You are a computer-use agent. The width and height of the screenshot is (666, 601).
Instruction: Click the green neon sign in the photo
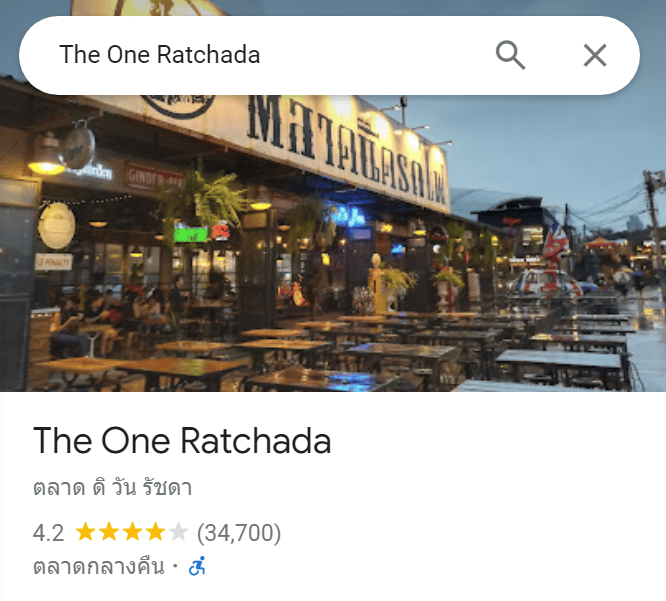pos(191,234)
